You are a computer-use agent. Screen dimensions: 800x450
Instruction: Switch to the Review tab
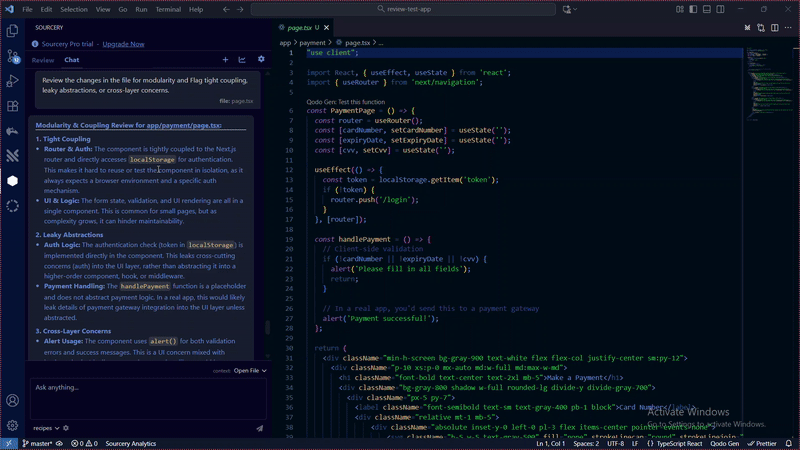tap(43, 60)
